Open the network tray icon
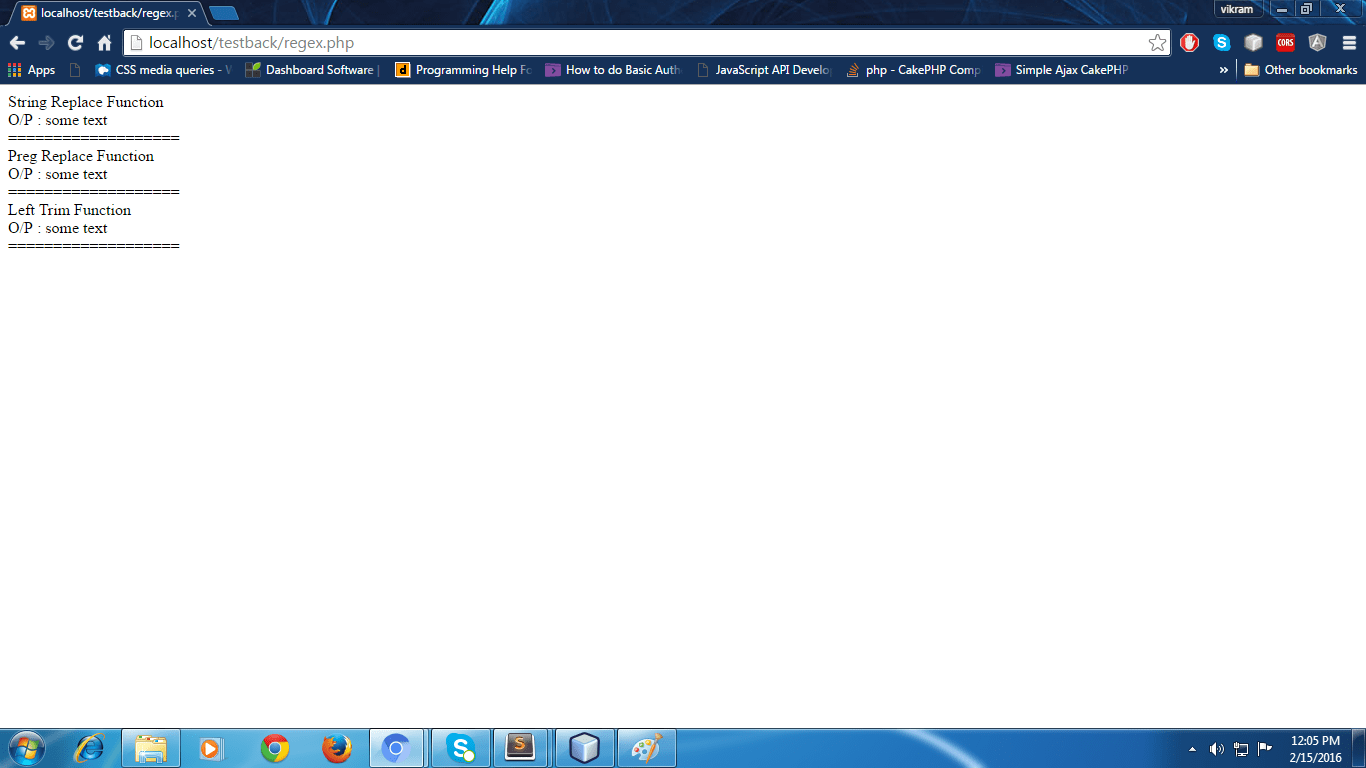Screen dimensions: 1366x768 click(x=1241, y=749)
